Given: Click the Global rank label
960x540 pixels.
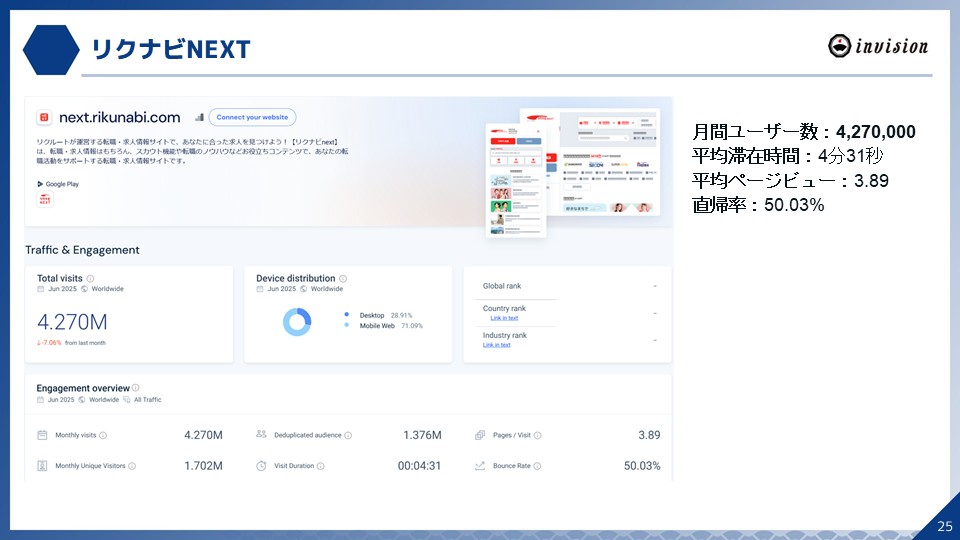Looking at the screenshot, I should 502,286.
